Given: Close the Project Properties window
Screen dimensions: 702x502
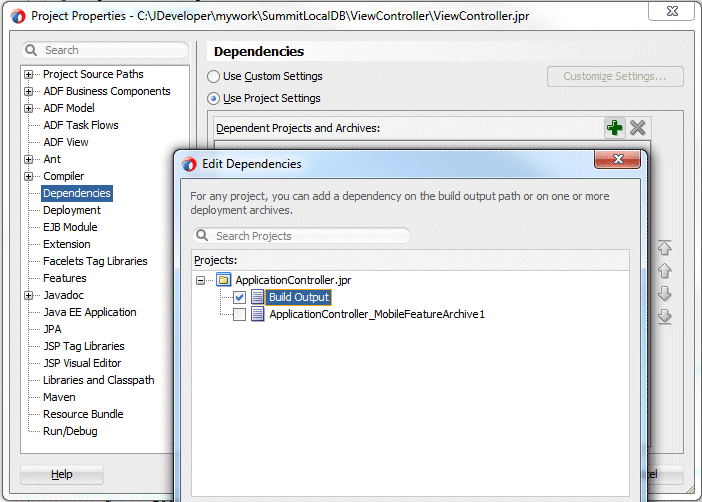Looking at the screenshot, I should point(672,11).
